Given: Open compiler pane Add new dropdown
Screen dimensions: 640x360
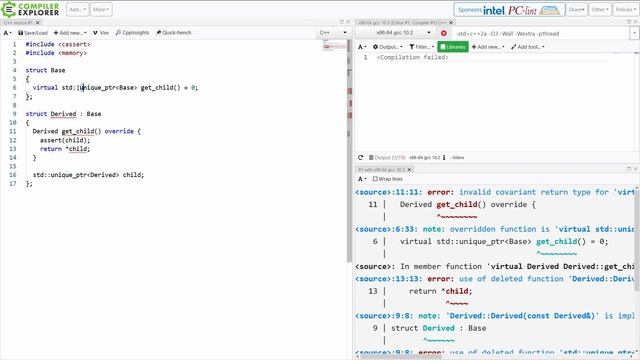Looking at the screenshot, I should pos(488,47).
